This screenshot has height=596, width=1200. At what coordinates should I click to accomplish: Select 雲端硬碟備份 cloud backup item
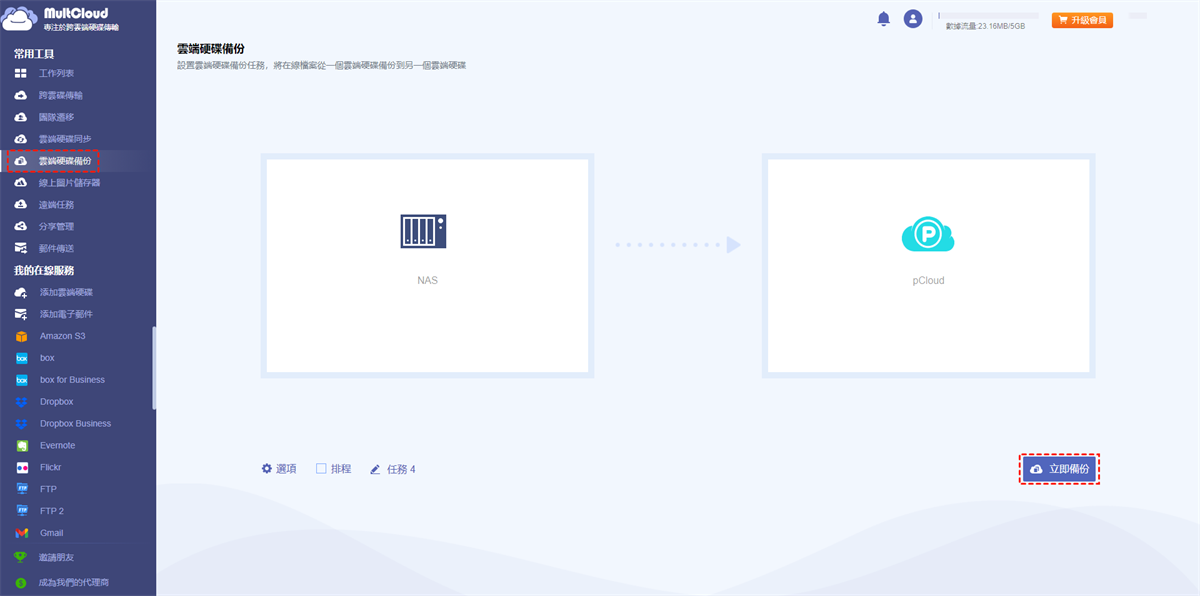coord(65,161)
